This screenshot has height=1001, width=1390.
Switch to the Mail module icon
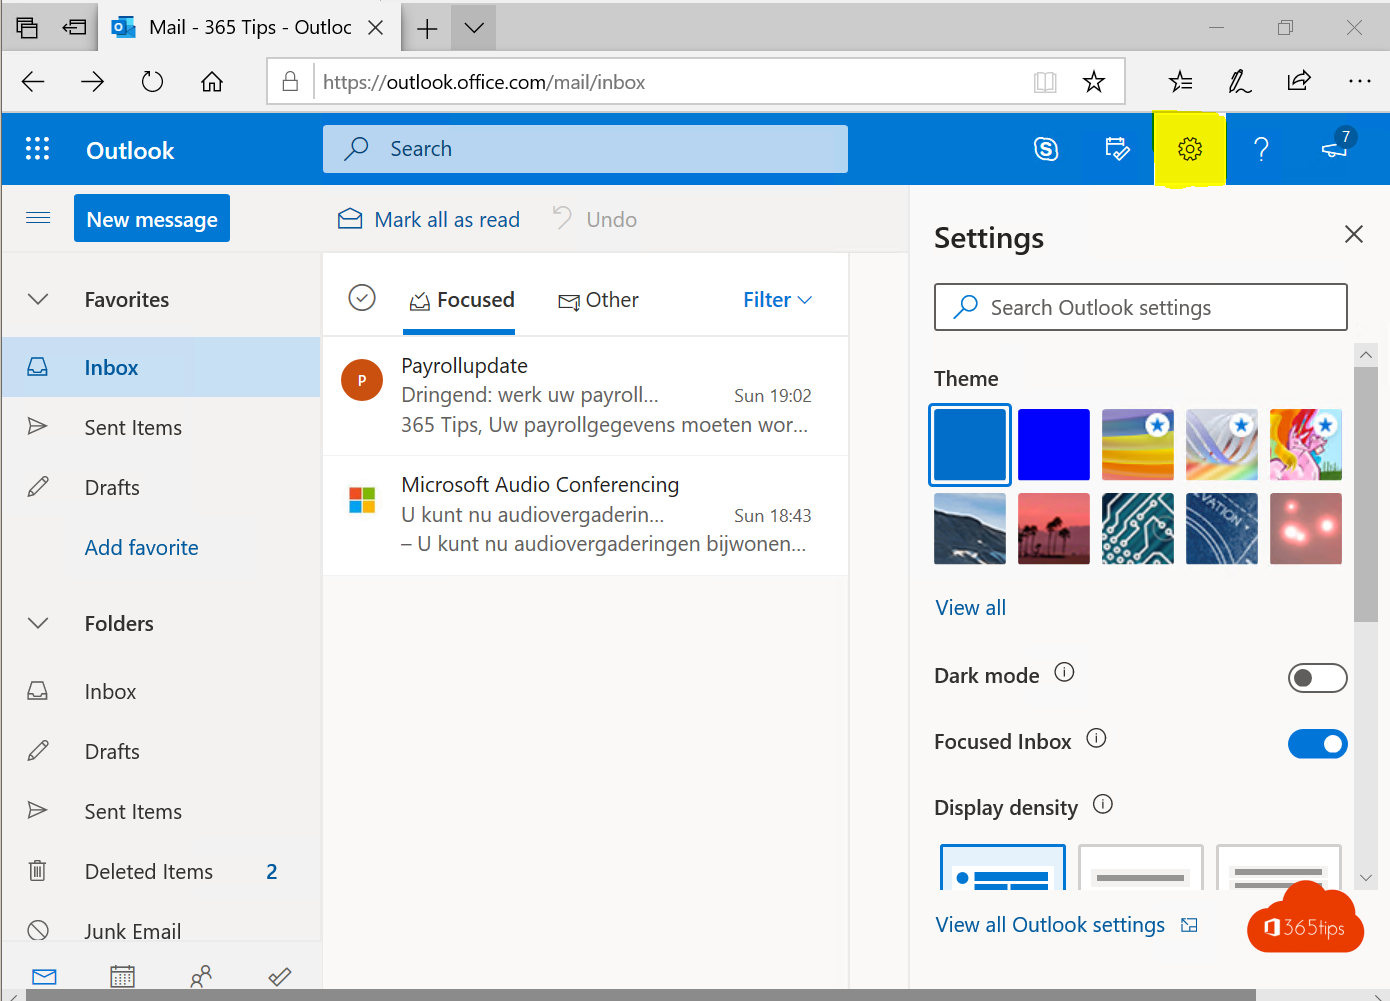pyautogui.click(x=44, y=976)
